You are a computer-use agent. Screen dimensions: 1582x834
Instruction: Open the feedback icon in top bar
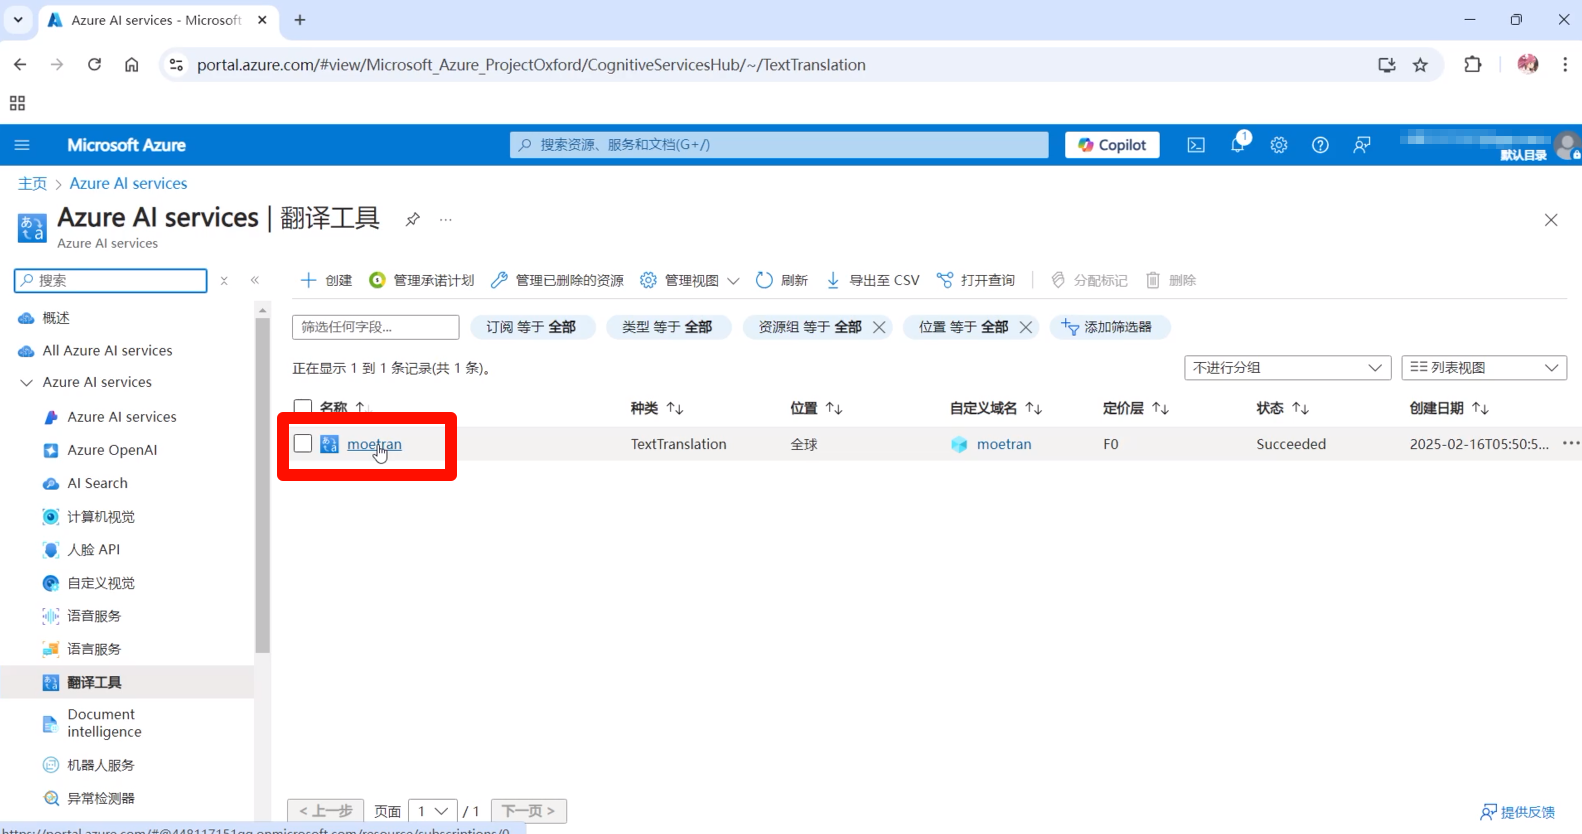[x=1362, y=145]
